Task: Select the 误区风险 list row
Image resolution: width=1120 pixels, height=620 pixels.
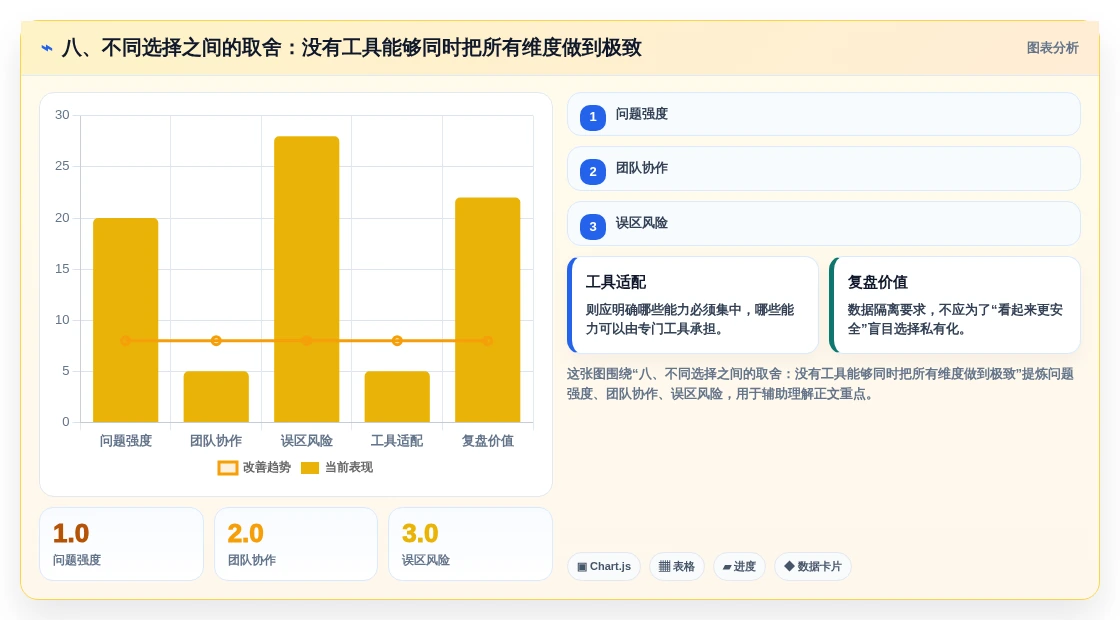Action: 824,224
